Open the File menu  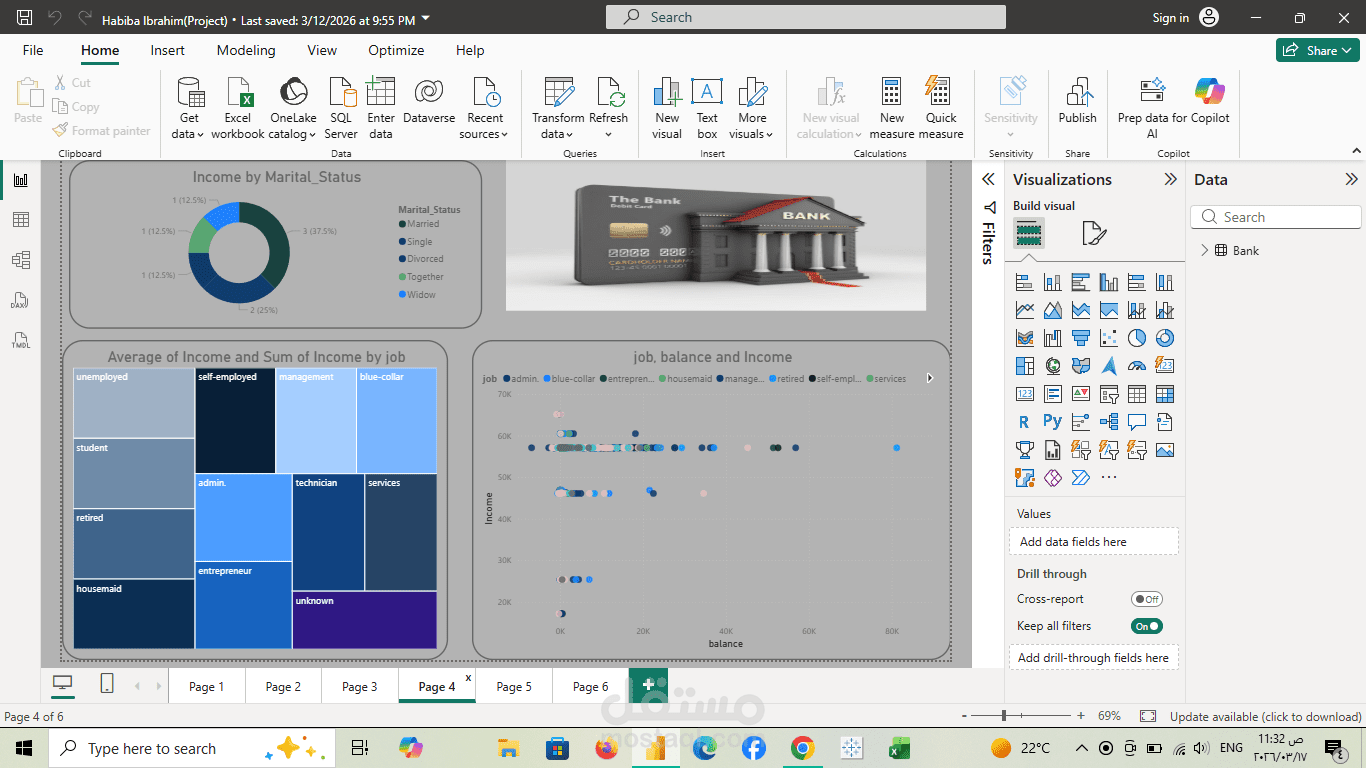pos(33,50)
